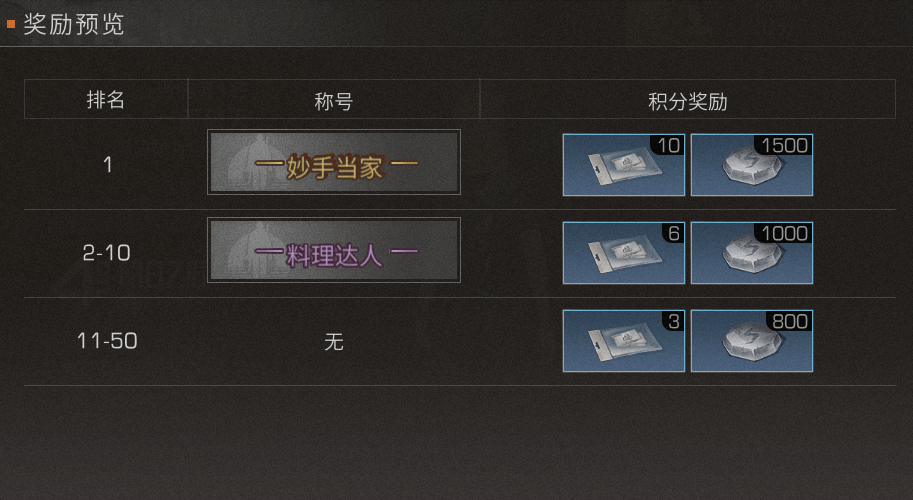Image resolution: width=913 pixels, height=500 pixels.
Task: Select the 1500 silver coin reward icon
Action: coord(752,165)
